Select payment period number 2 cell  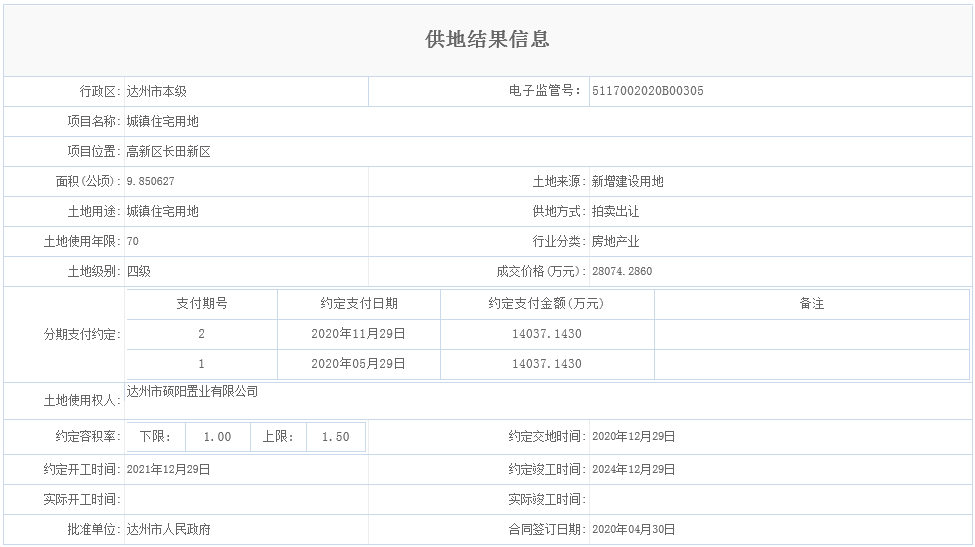point(201,334)
